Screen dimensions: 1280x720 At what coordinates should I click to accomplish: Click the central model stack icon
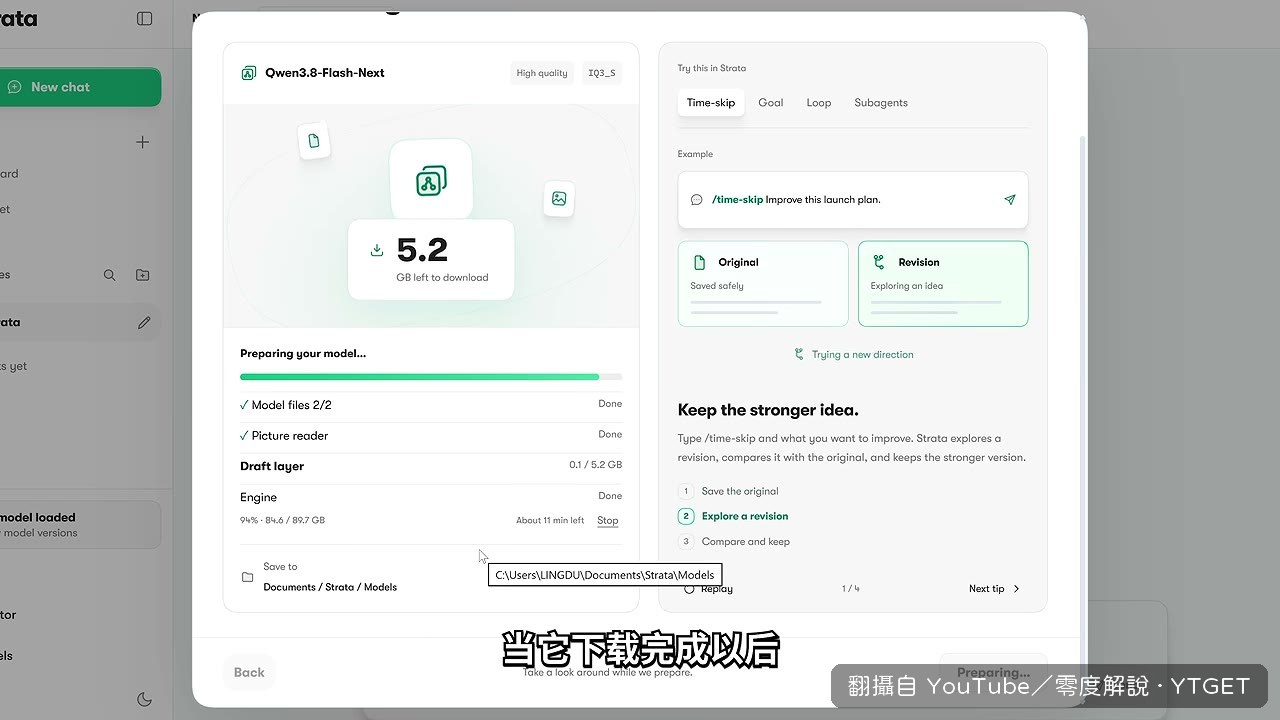click(x=431, y=180)
